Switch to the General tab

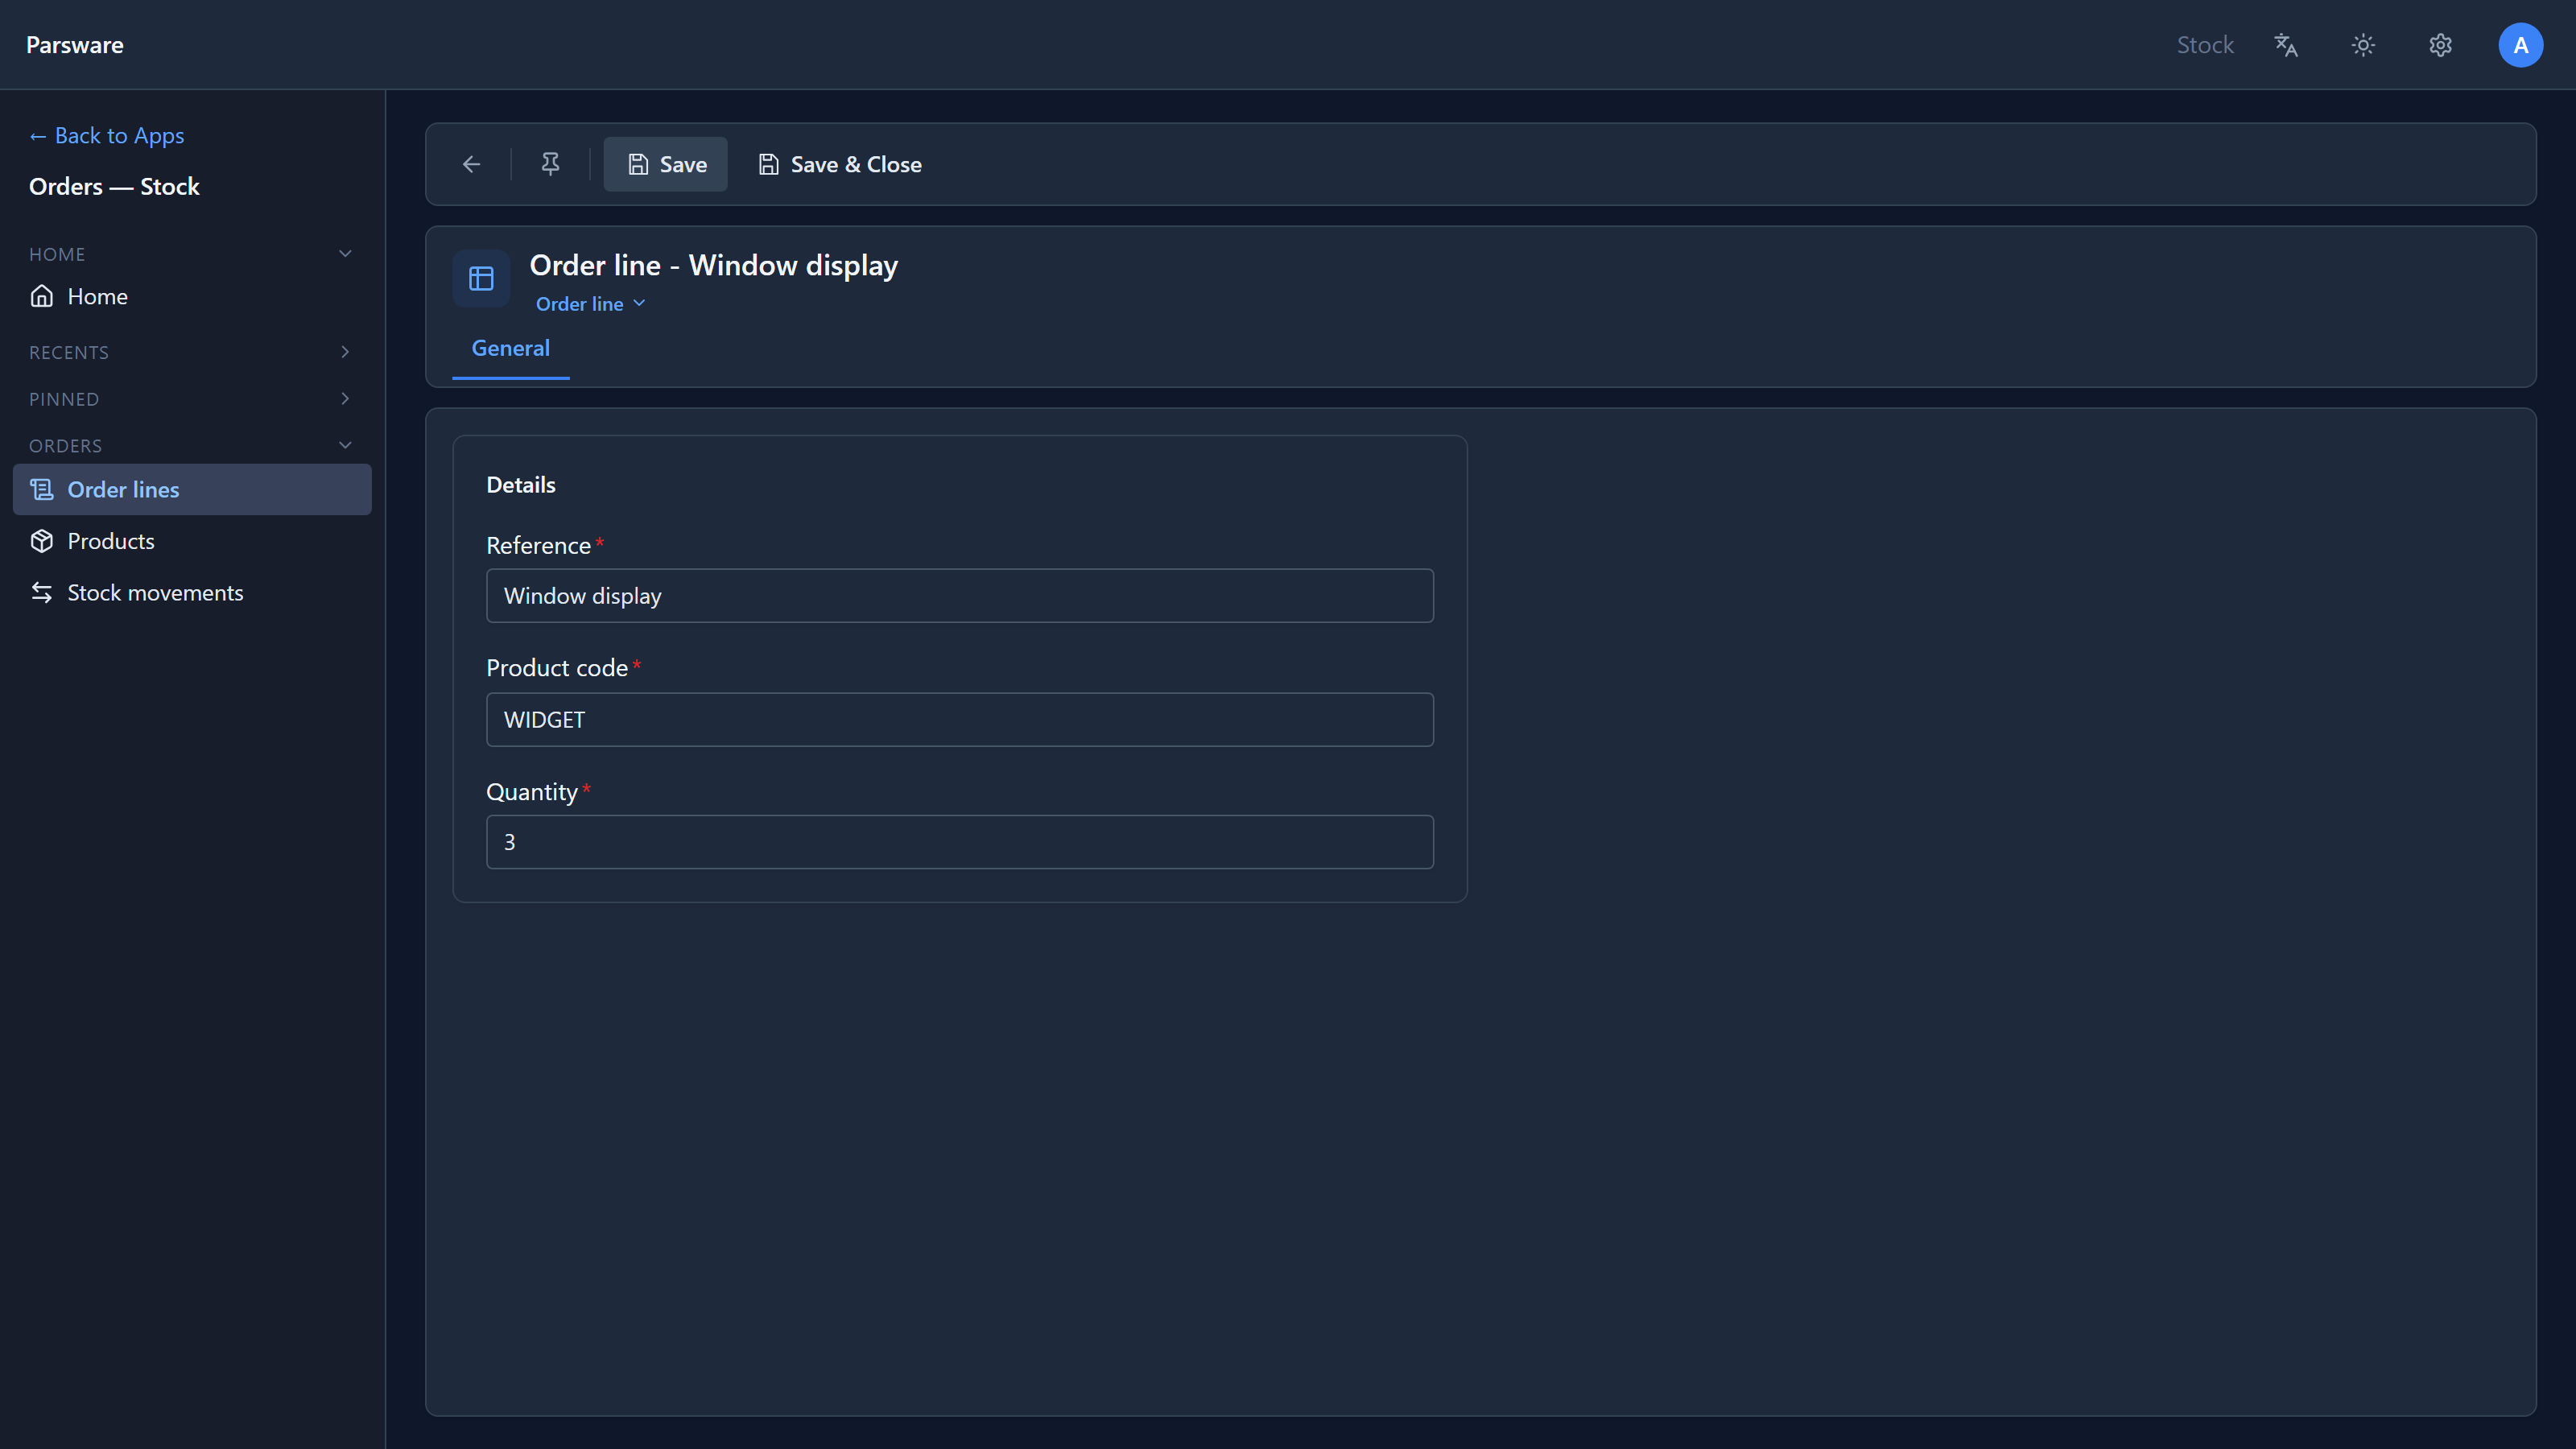point(511,348)
